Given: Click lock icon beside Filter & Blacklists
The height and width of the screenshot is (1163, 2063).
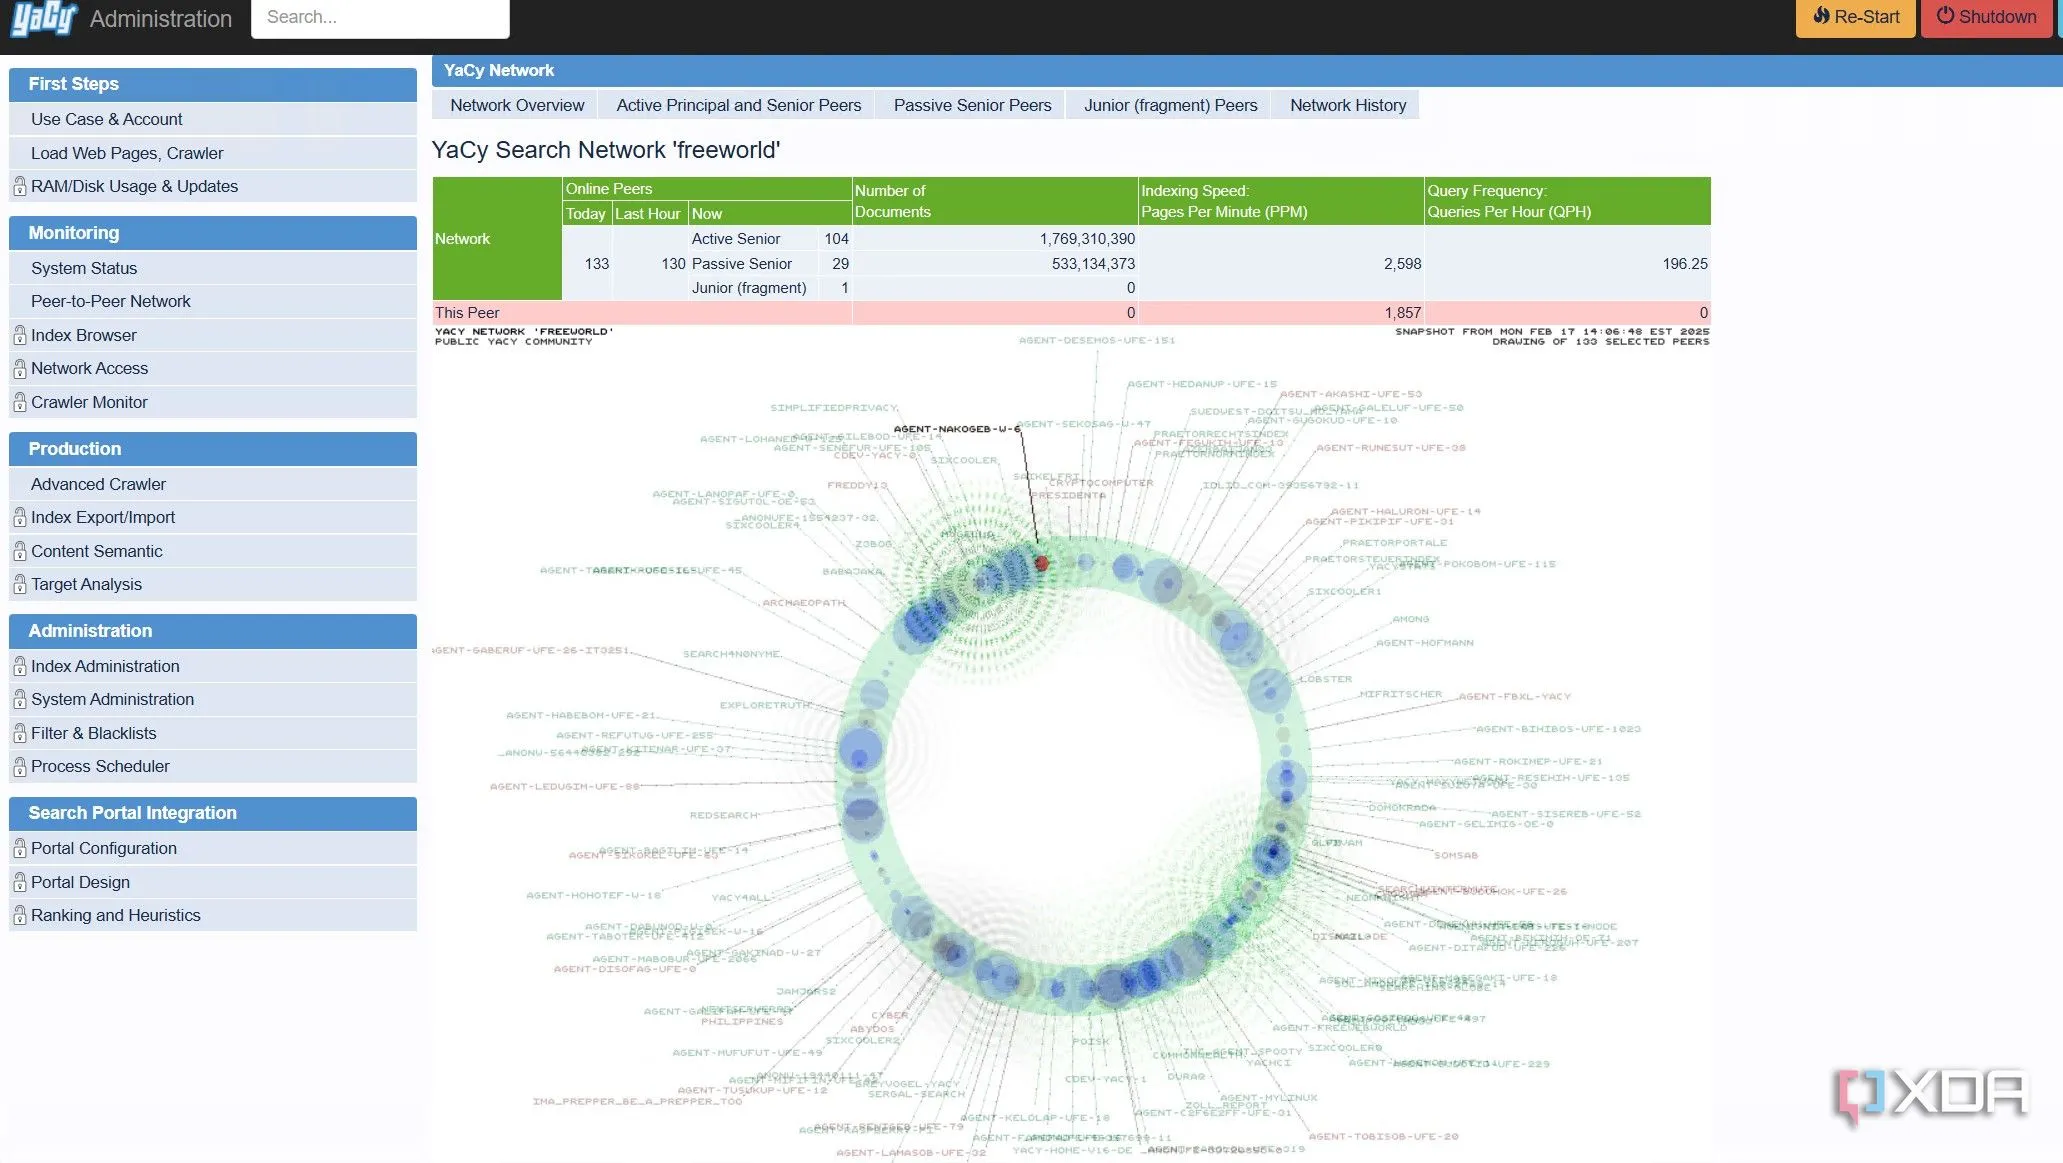Looking at the screenshot, I should [20, 734].
